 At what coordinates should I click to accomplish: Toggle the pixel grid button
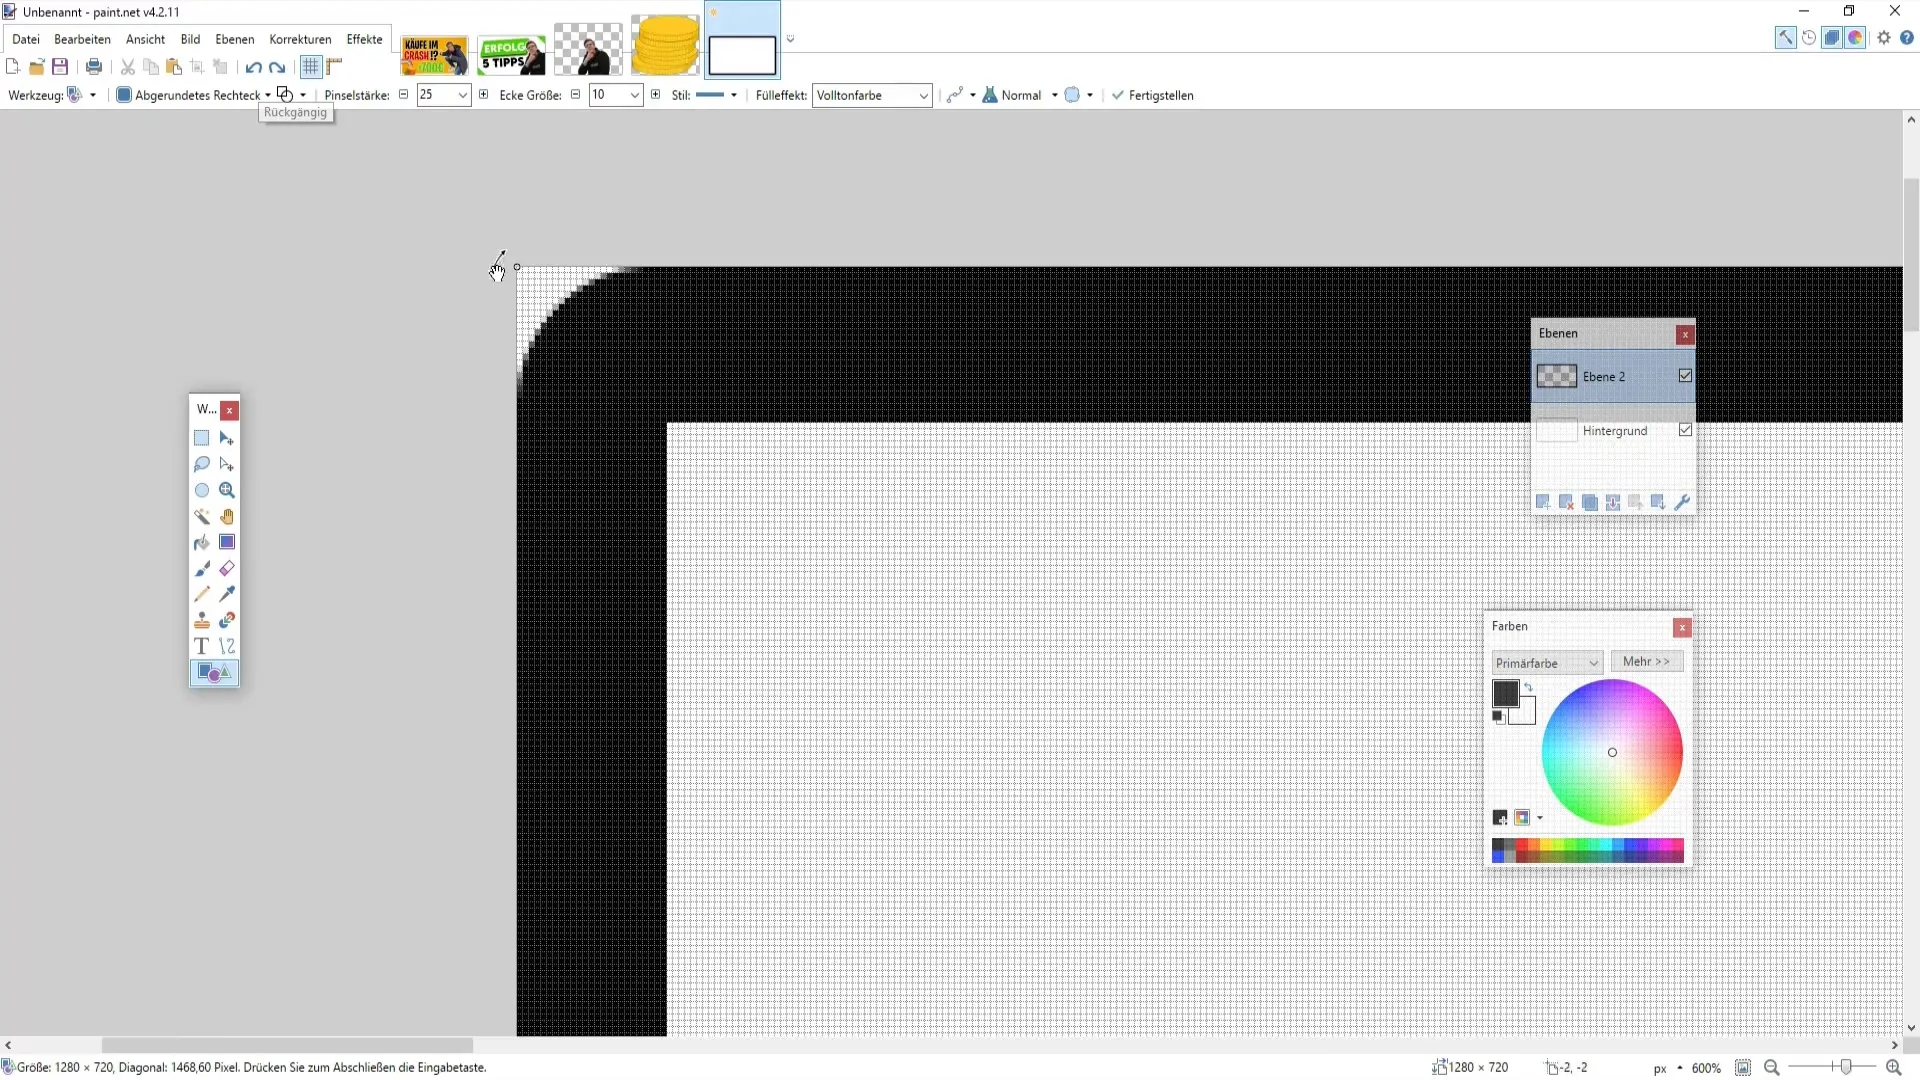pyautogui.click(x=311, y=67)
